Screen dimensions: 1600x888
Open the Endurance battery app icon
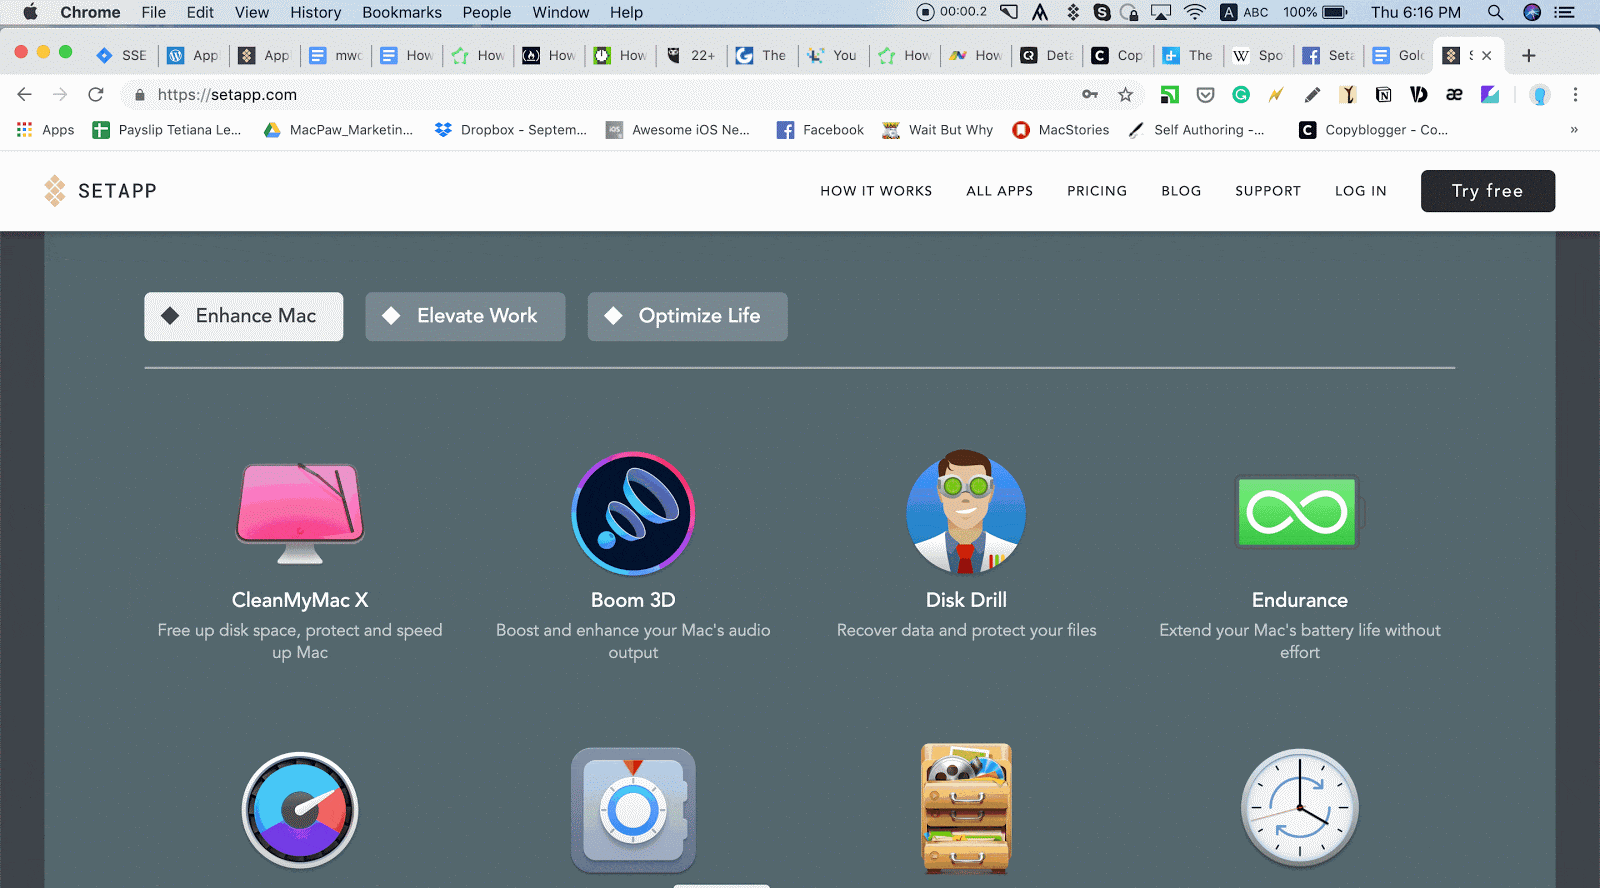click(1299, 511)
